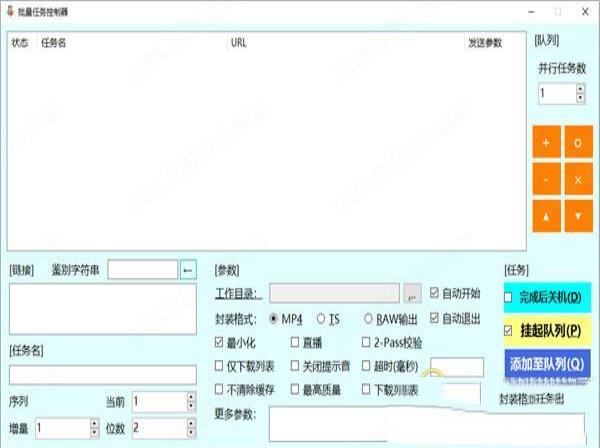Click the URL column header
Screen dimensions: 600x448
point(239,43)
